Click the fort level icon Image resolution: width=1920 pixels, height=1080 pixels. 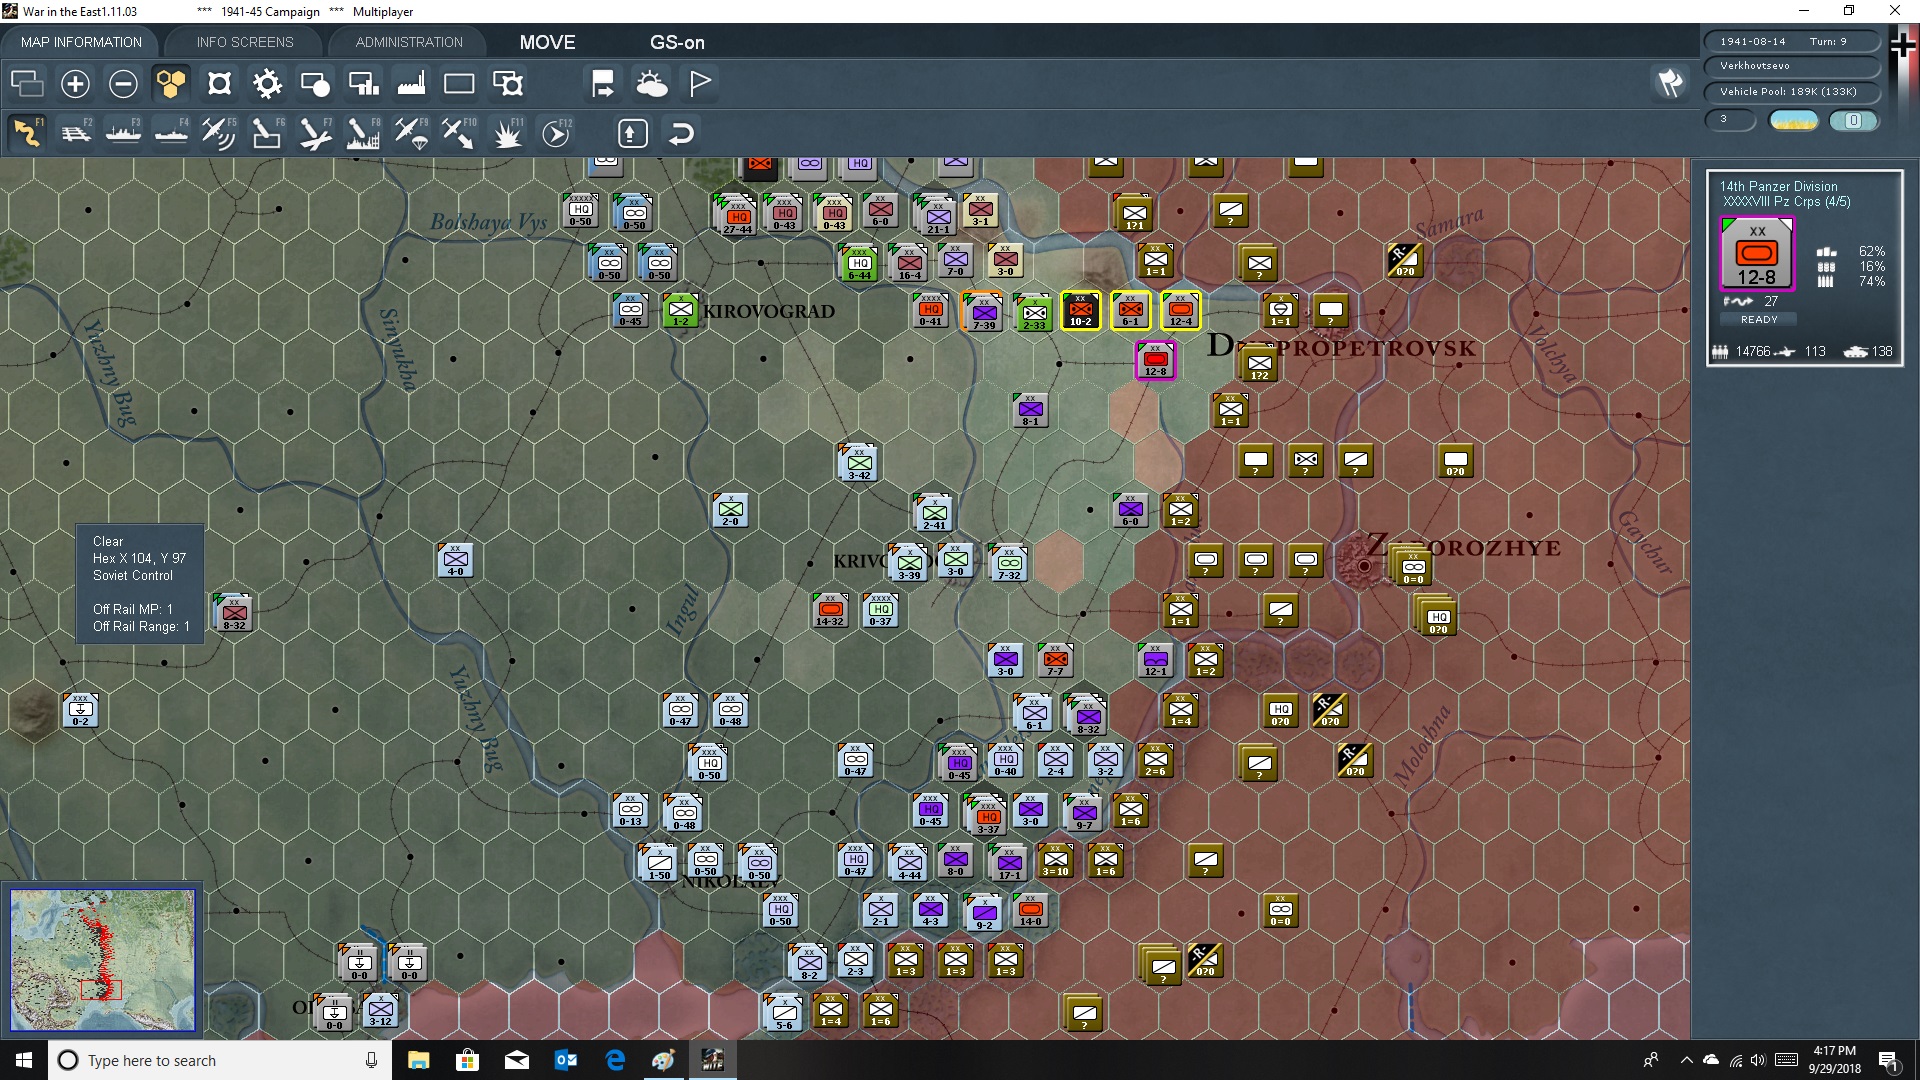point(219,84)
